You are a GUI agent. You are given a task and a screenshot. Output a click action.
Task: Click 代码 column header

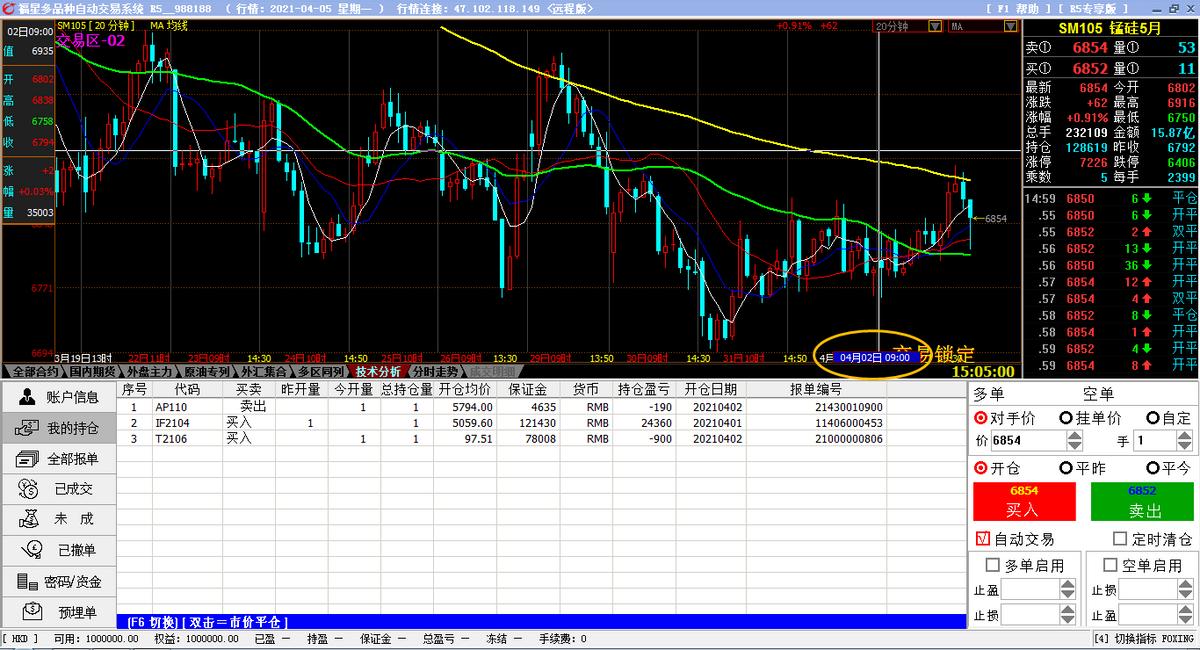[187, 389]
